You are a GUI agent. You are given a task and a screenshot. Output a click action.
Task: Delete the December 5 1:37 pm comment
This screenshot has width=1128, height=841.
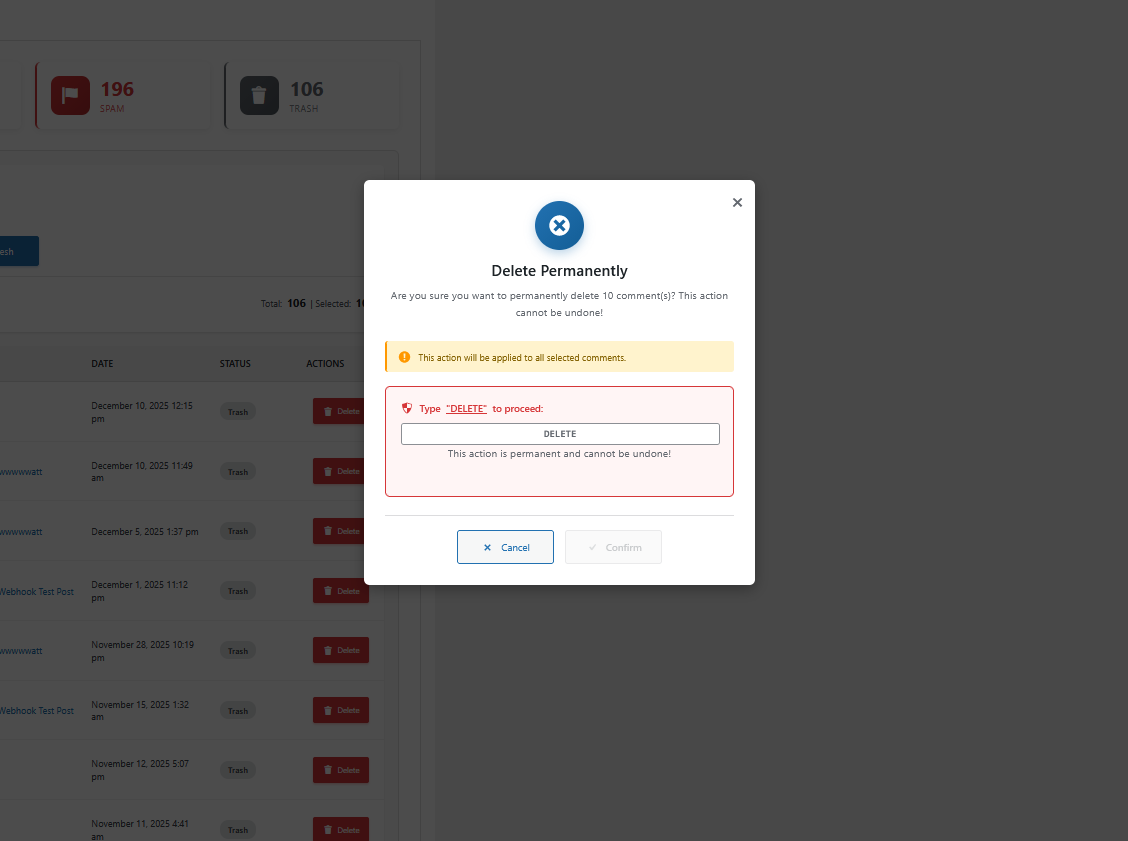[x=340, y=531]
